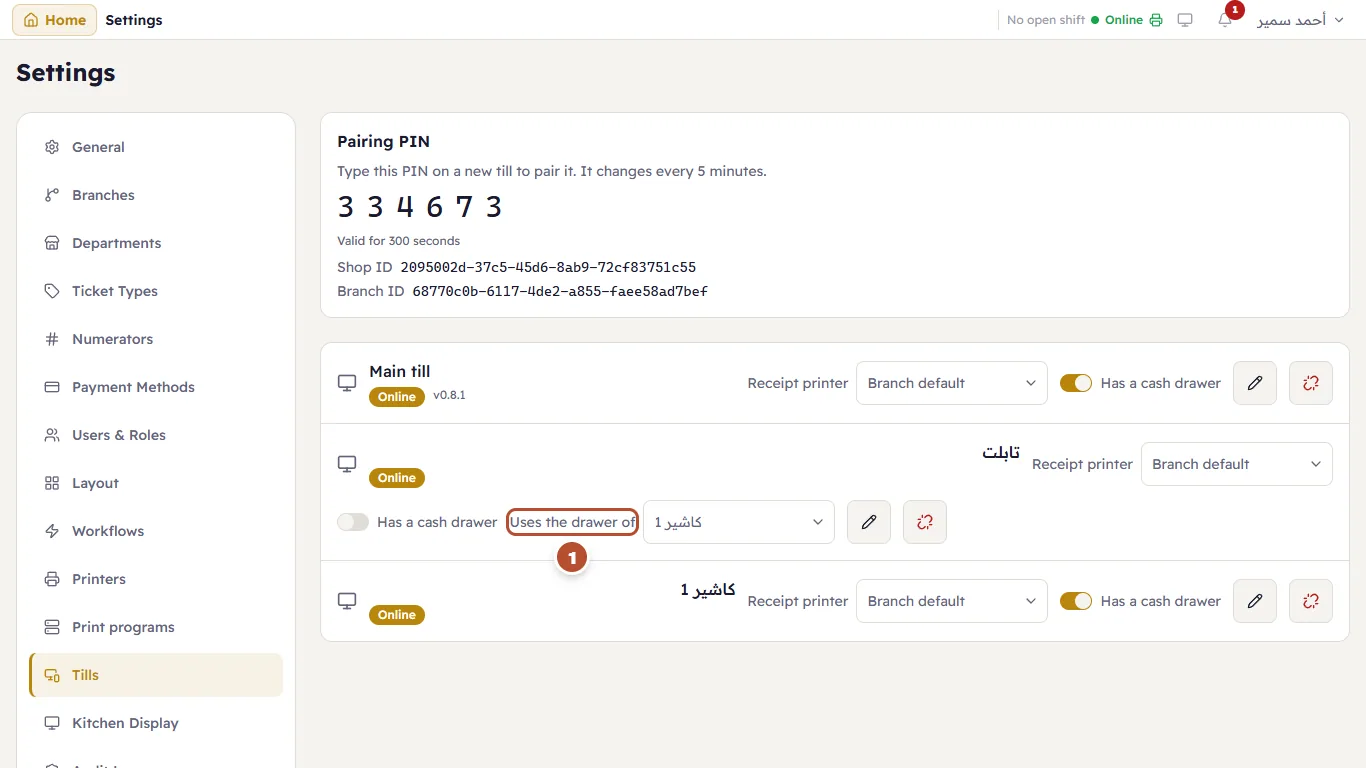
Task: Toggle Main till cash drawer switch
Action: pyautogui.click(x=1076, y=383)
